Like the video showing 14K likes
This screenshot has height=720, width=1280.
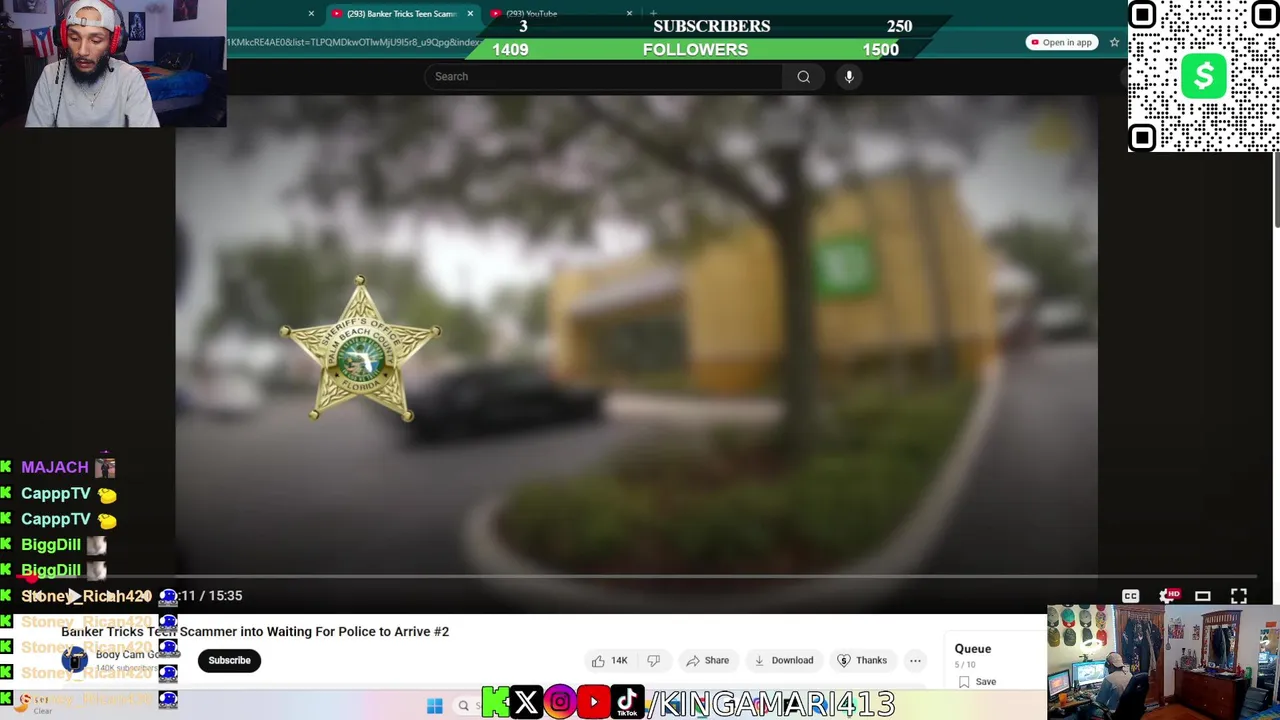609,660
